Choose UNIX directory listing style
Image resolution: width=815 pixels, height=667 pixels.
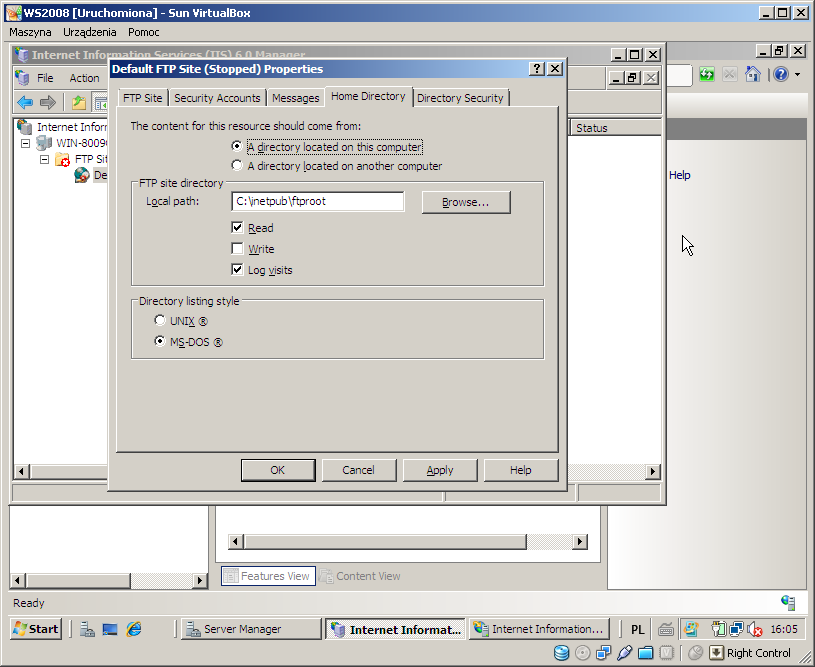pos(160,321)
